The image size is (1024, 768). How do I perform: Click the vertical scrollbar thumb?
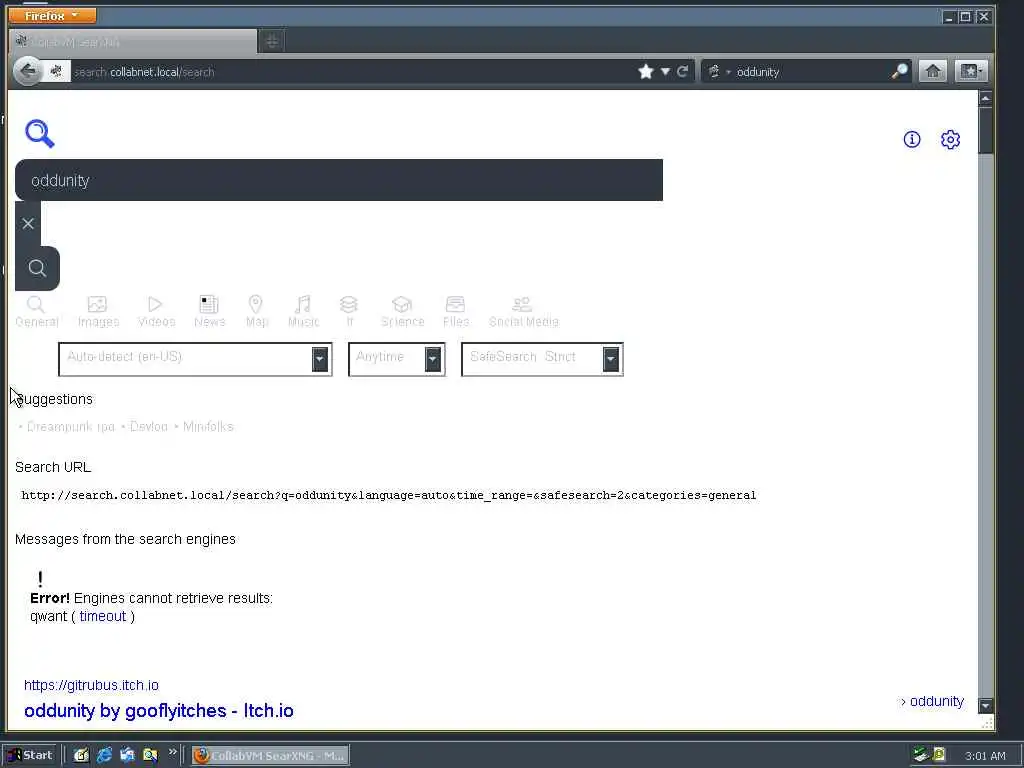pos(985,130)
